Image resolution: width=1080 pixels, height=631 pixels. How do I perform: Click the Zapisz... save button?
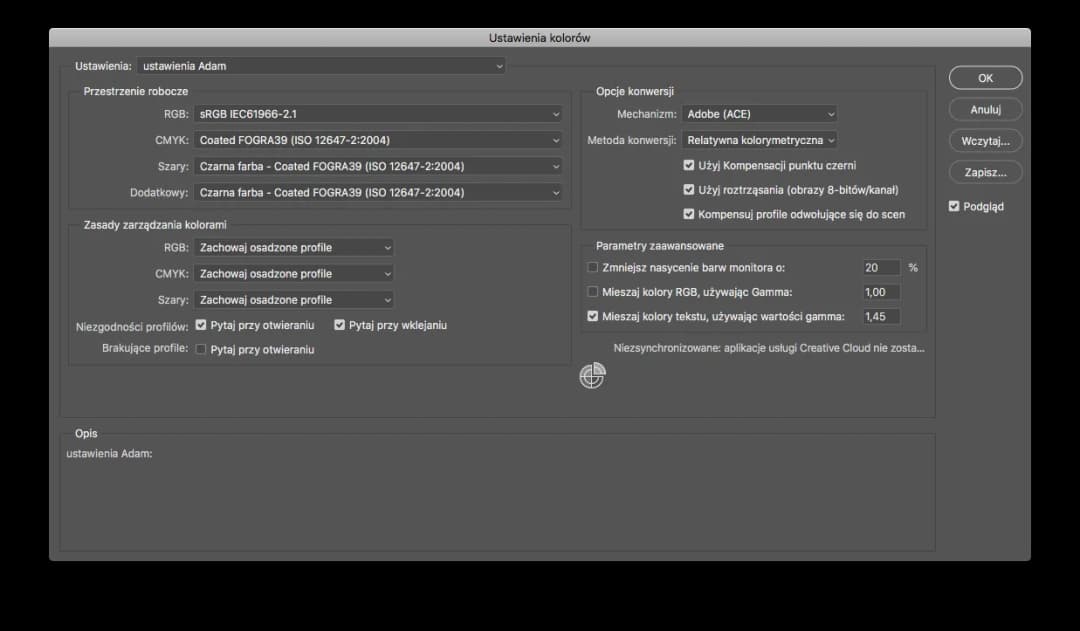coord(985,172)
